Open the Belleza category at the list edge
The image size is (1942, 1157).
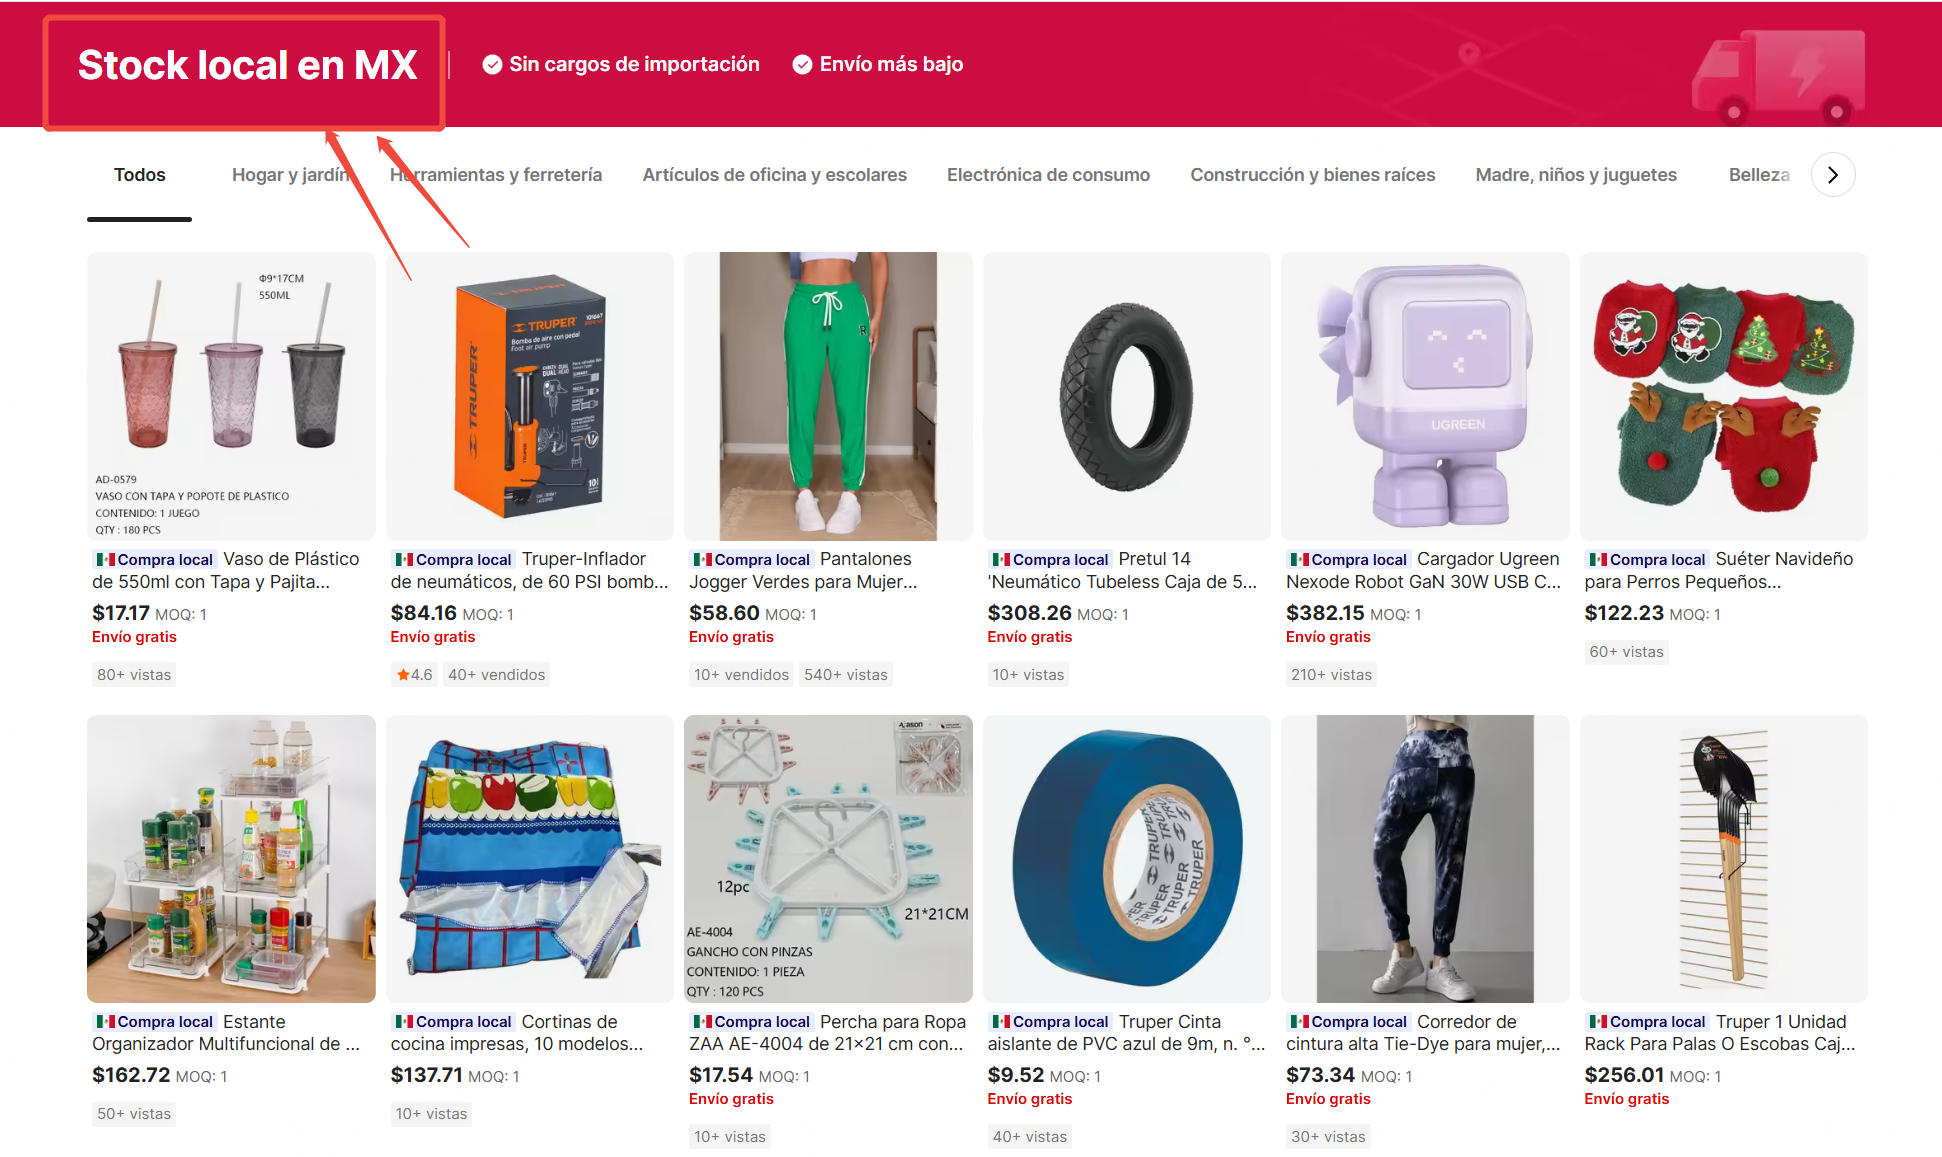tap(1759, 174)
